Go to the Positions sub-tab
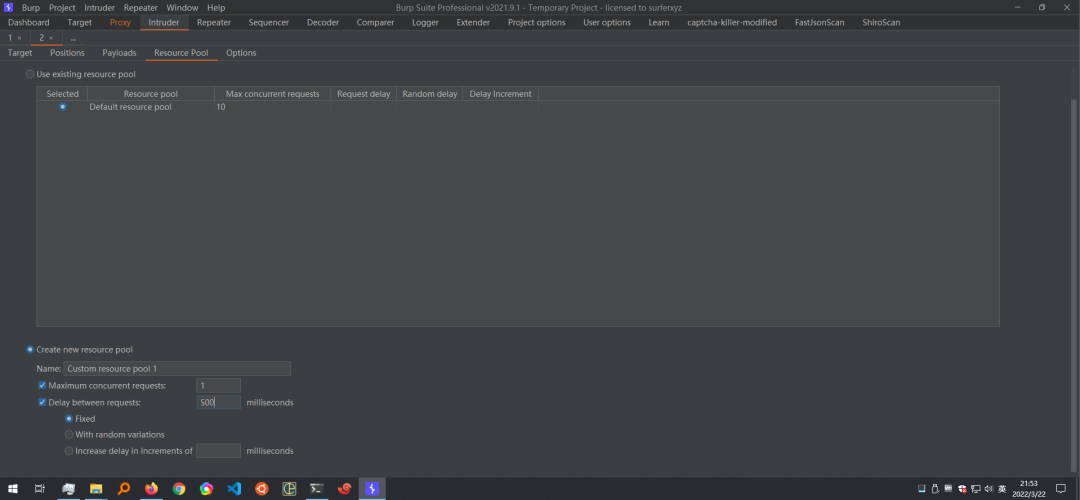The width and height of the screenshot is (1080, 500). point(68,53)
